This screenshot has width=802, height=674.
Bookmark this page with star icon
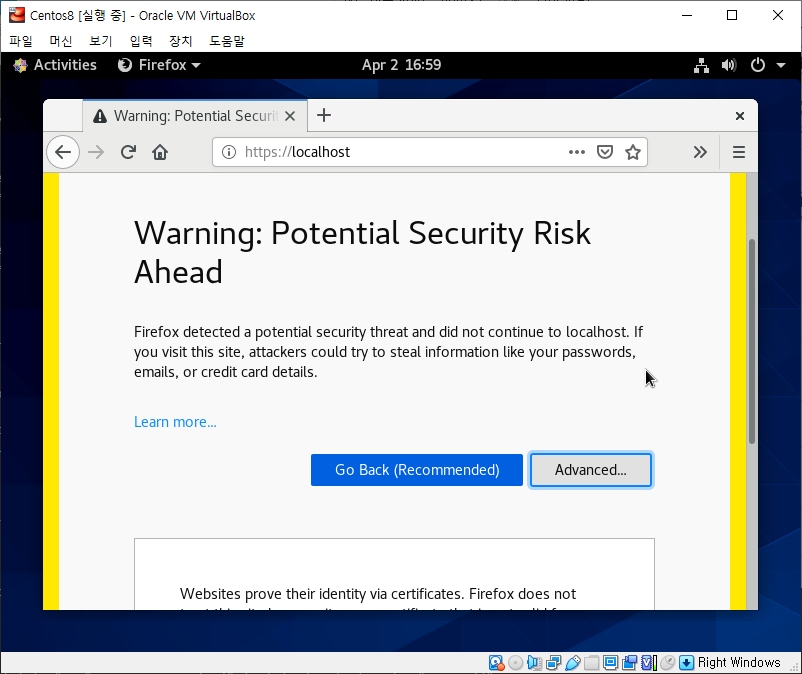click(633, 152)
